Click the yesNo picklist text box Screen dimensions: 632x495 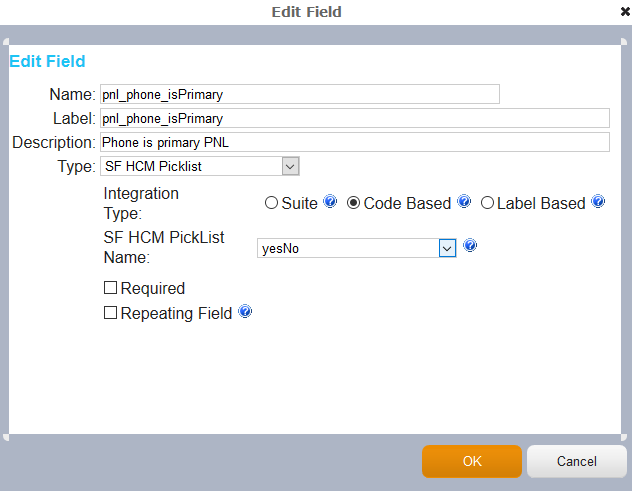(x=348, y=248)
